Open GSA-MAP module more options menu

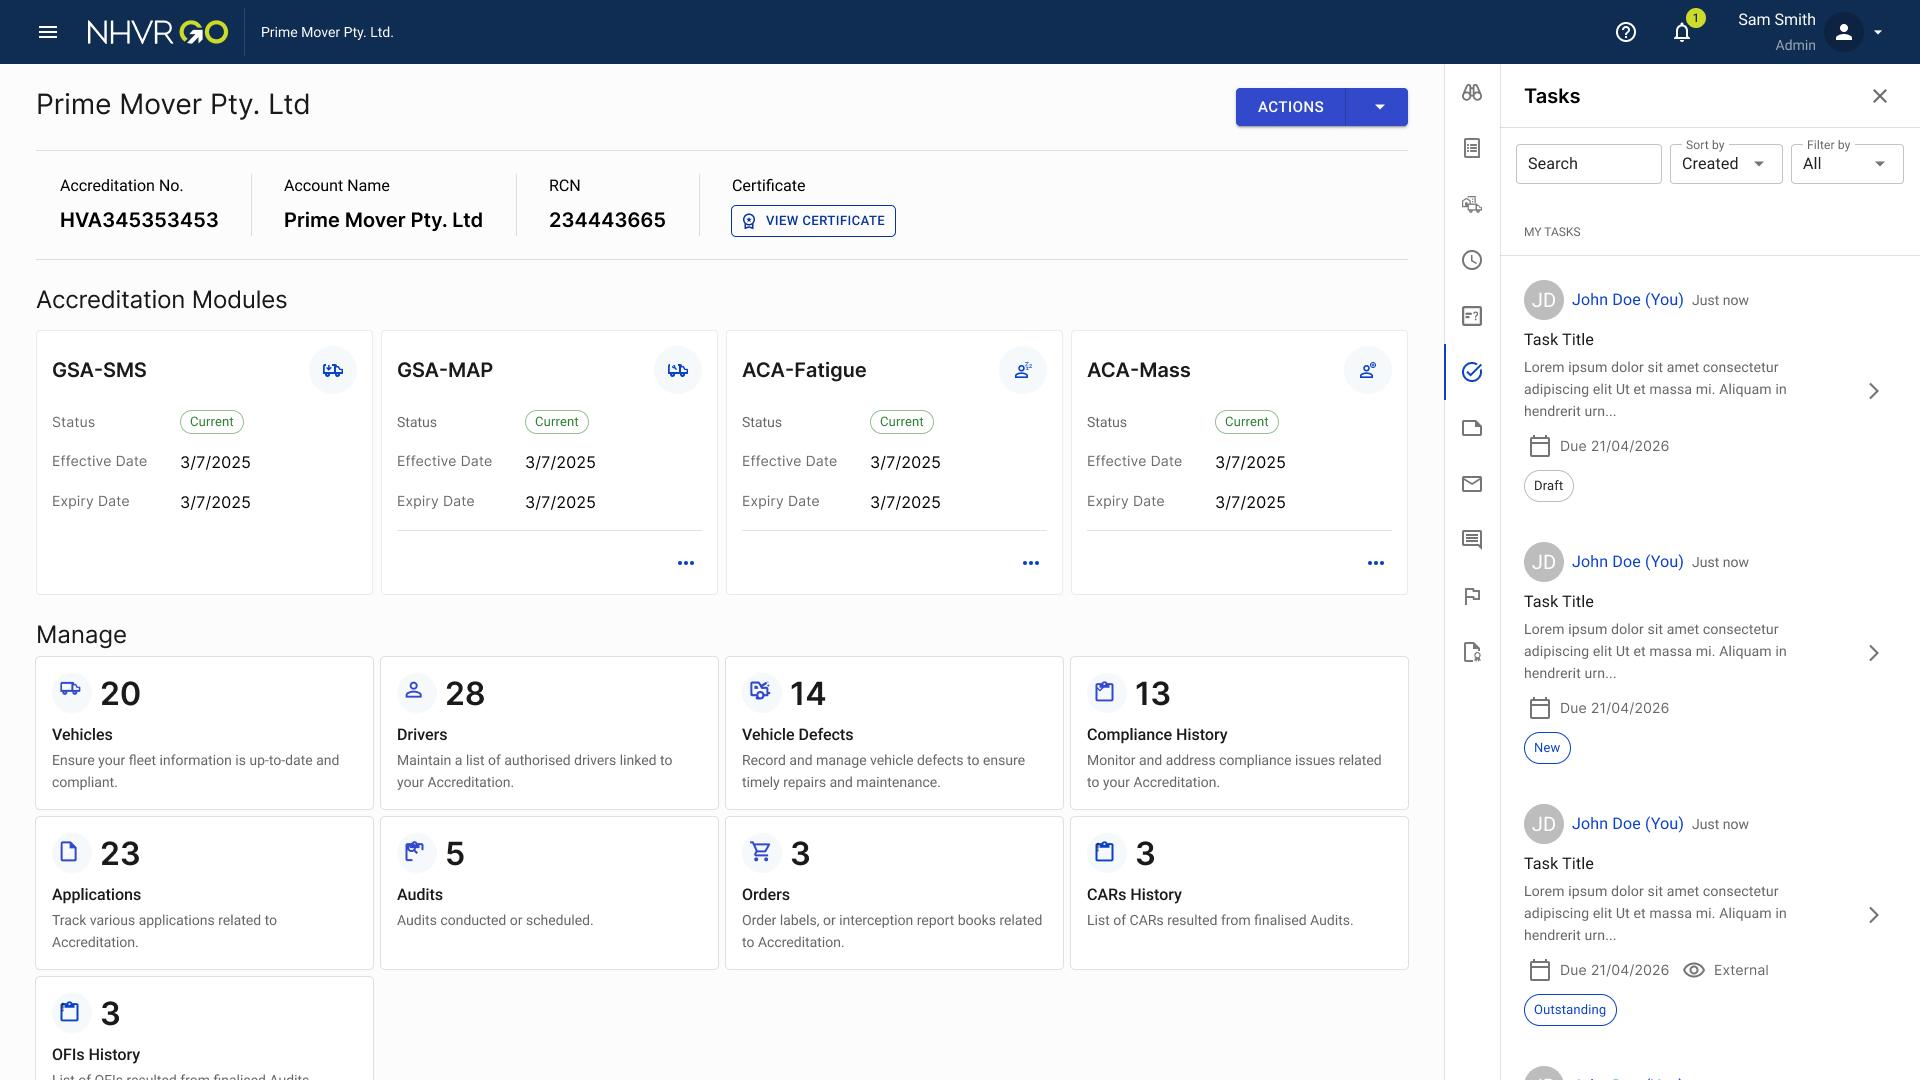click(x=686, y=563)
